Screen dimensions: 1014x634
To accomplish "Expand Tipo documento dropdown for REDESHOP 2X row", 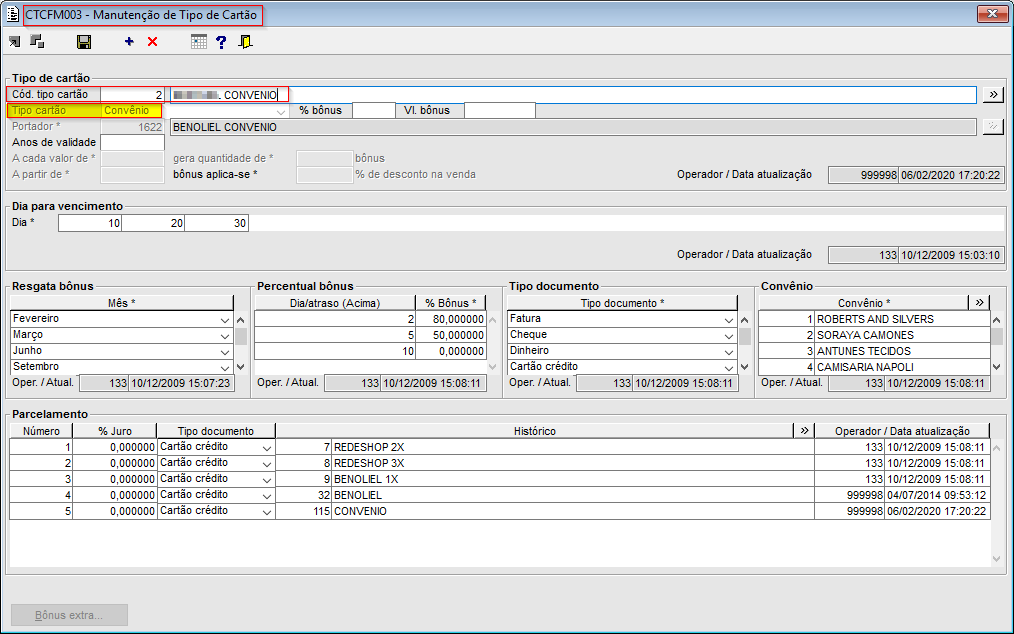I will click(x=266, y=448).
